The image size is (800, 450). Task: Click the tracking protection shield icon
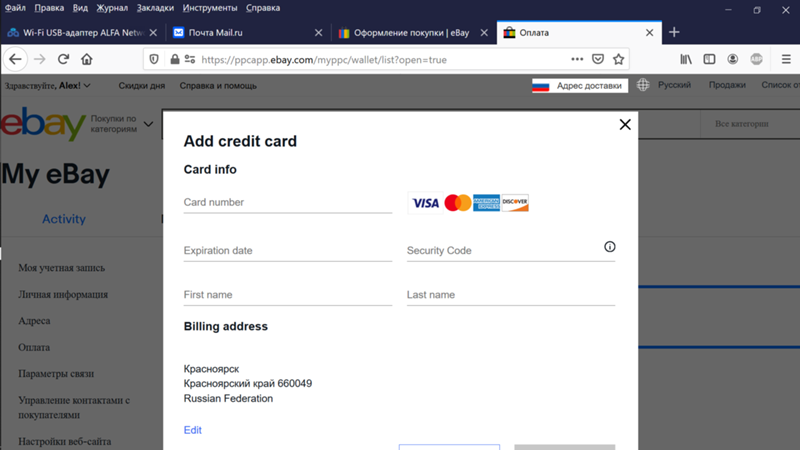click(154, 59)
